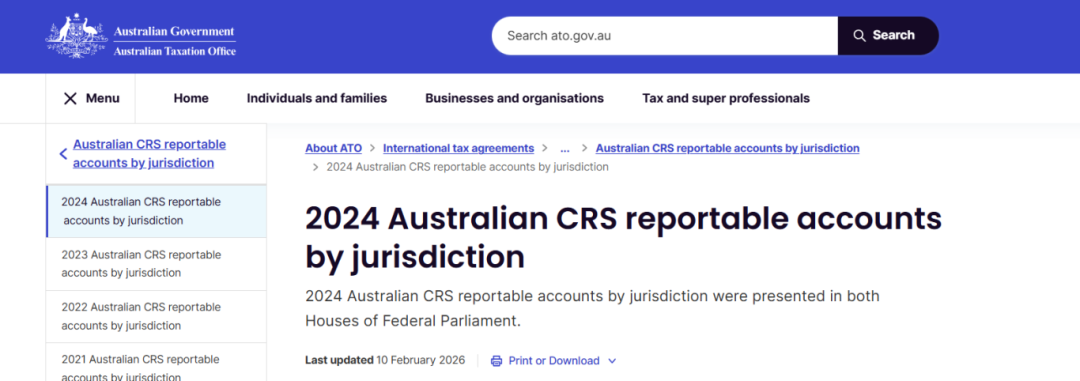Close menu using the X icon
Screen dimensions: 1080x381
(70, 99)
